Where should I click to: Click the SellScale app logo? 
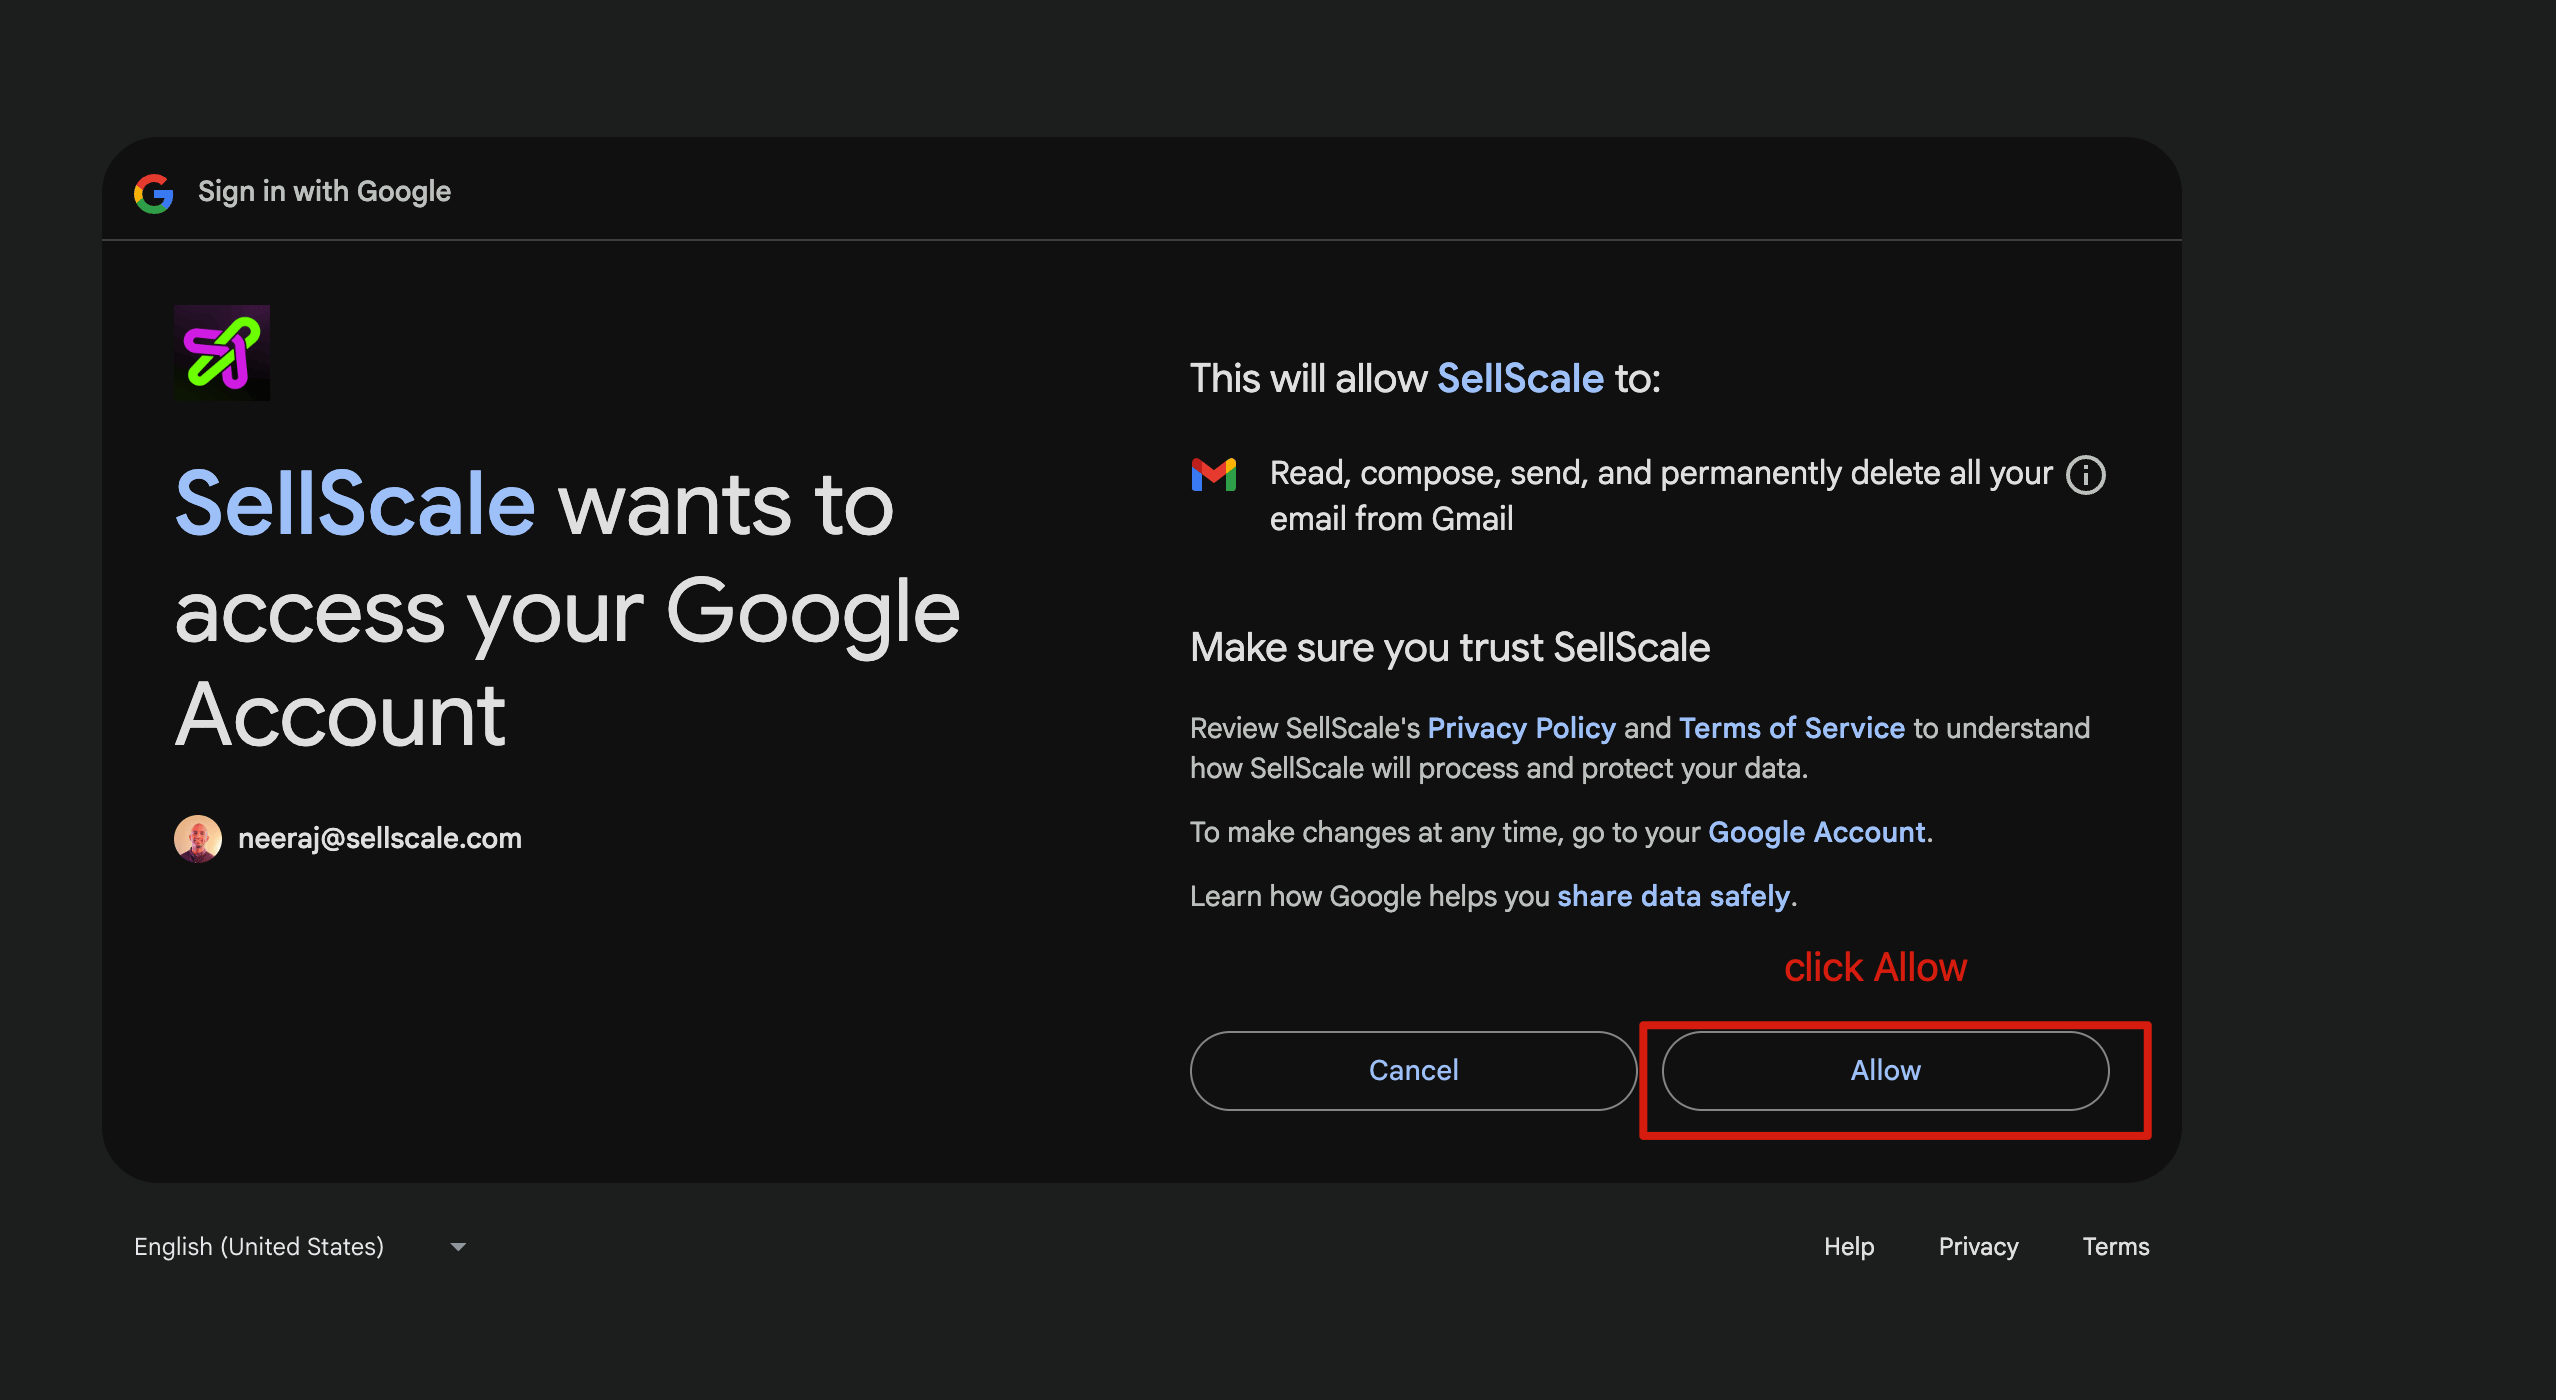222,353
